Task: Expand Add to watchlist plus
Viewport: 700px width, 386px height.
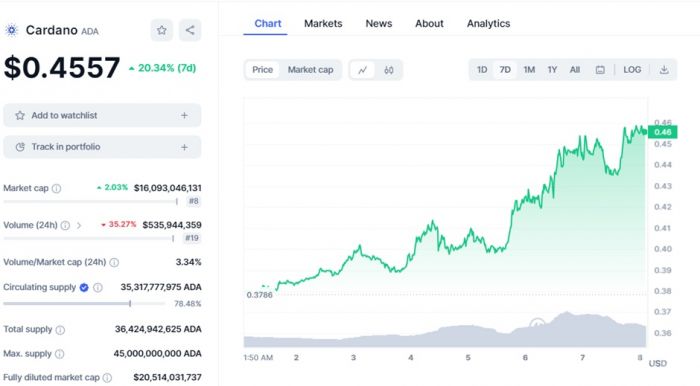Action: point(184,116)
